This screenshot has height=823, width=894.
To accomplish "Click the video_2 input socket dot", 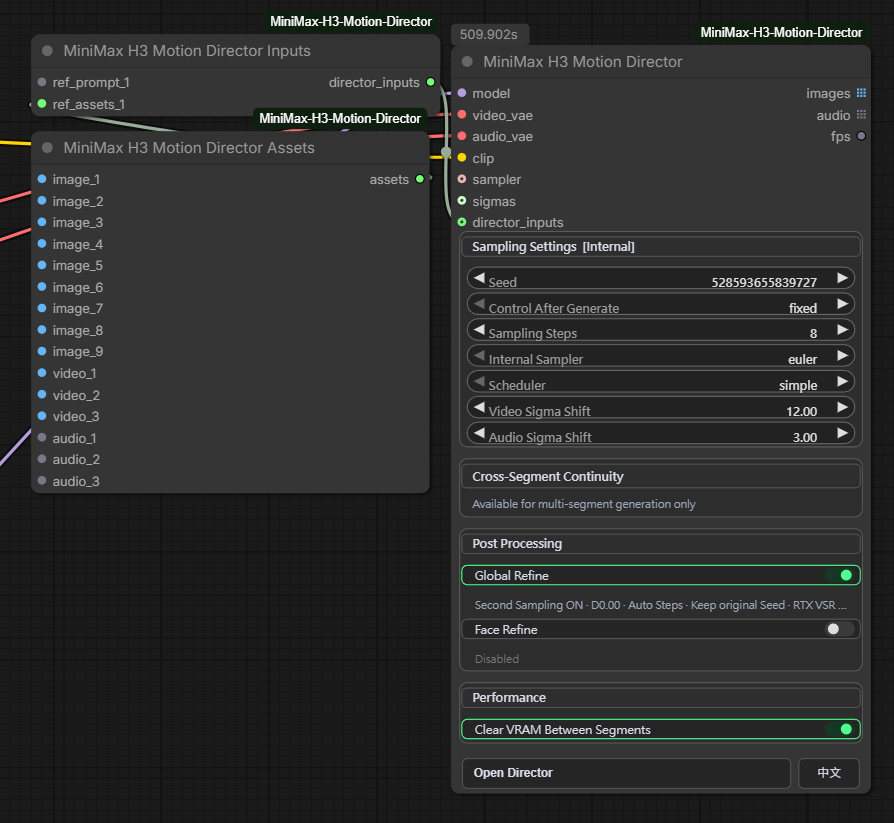I will click(42, 395).
